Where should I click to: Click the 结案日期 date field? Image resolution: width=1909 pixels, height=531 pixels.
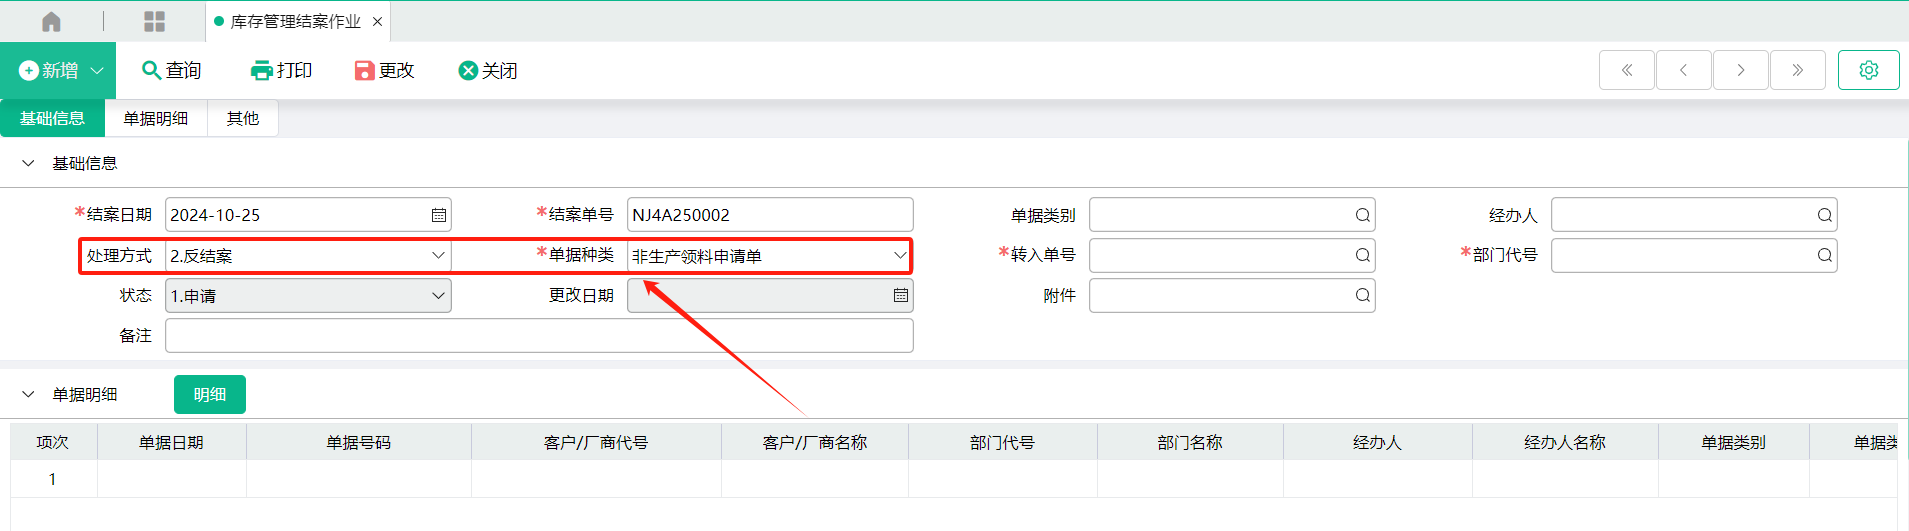click(308, 215)
